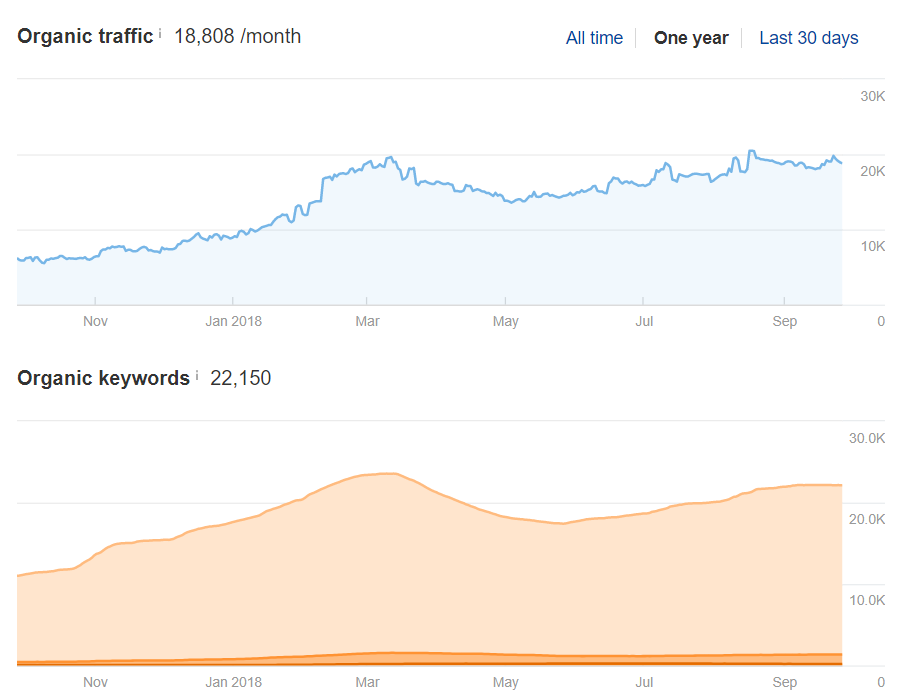The height and width of the screenshot is (699, 902).
Task: Switch to the All time view
Action: pyautogui.click(x=594, y=38)
